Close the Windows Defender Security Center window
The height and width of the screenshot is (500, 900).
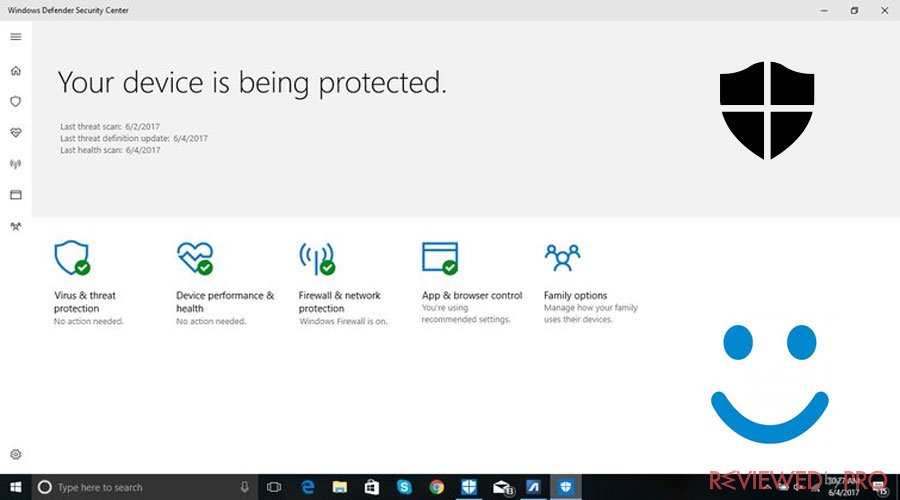tap(885, 10)
